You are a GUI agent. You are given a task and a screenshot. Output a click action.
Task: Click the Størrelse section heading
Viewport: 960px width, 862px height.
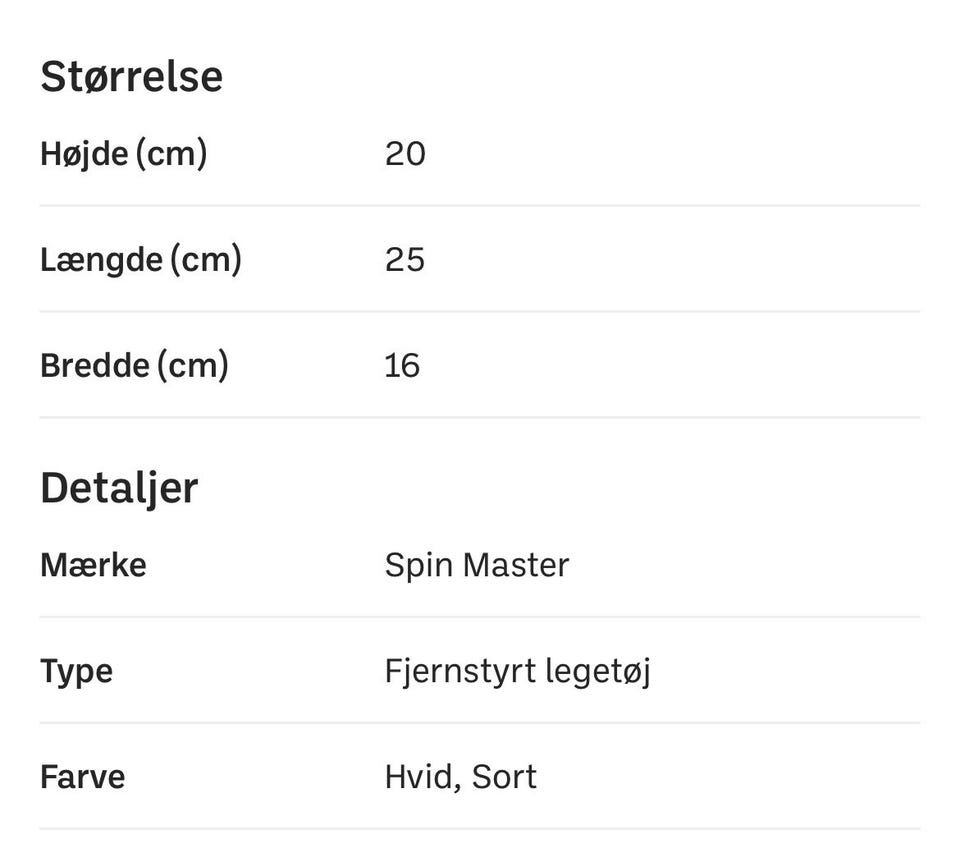[131, 77]
